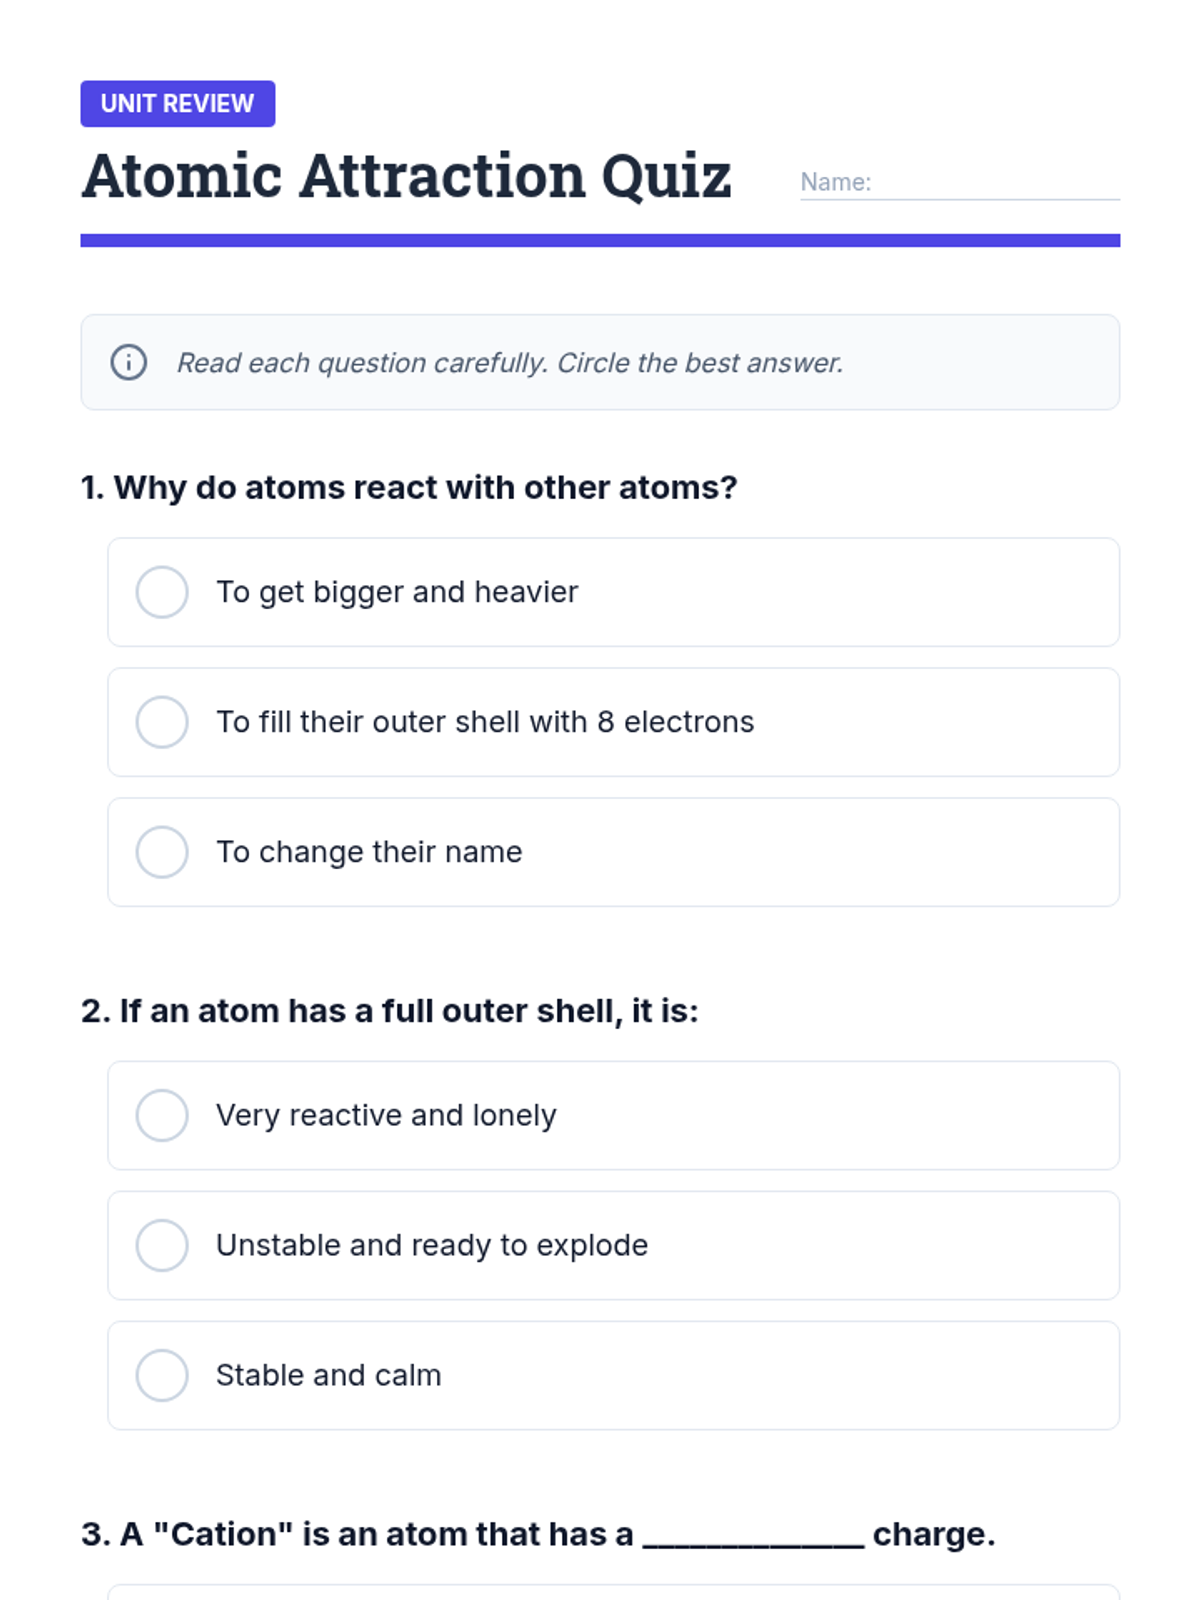Click the UNIT REVIEW badge

(x=178, y=104)
